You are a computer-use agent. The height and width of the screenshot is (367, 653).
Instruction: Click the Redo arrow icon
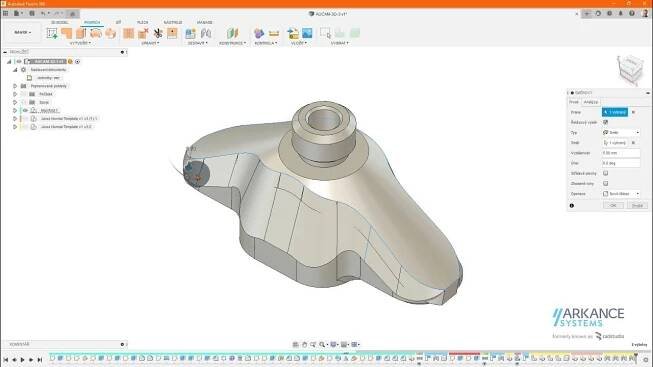pos(57,13)
